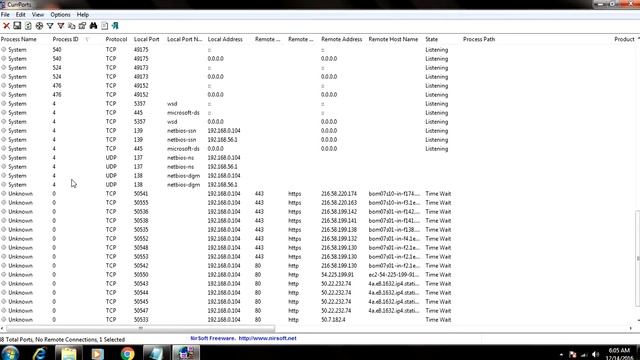Click the horizontal scrollbar thumb

(140, 328)
